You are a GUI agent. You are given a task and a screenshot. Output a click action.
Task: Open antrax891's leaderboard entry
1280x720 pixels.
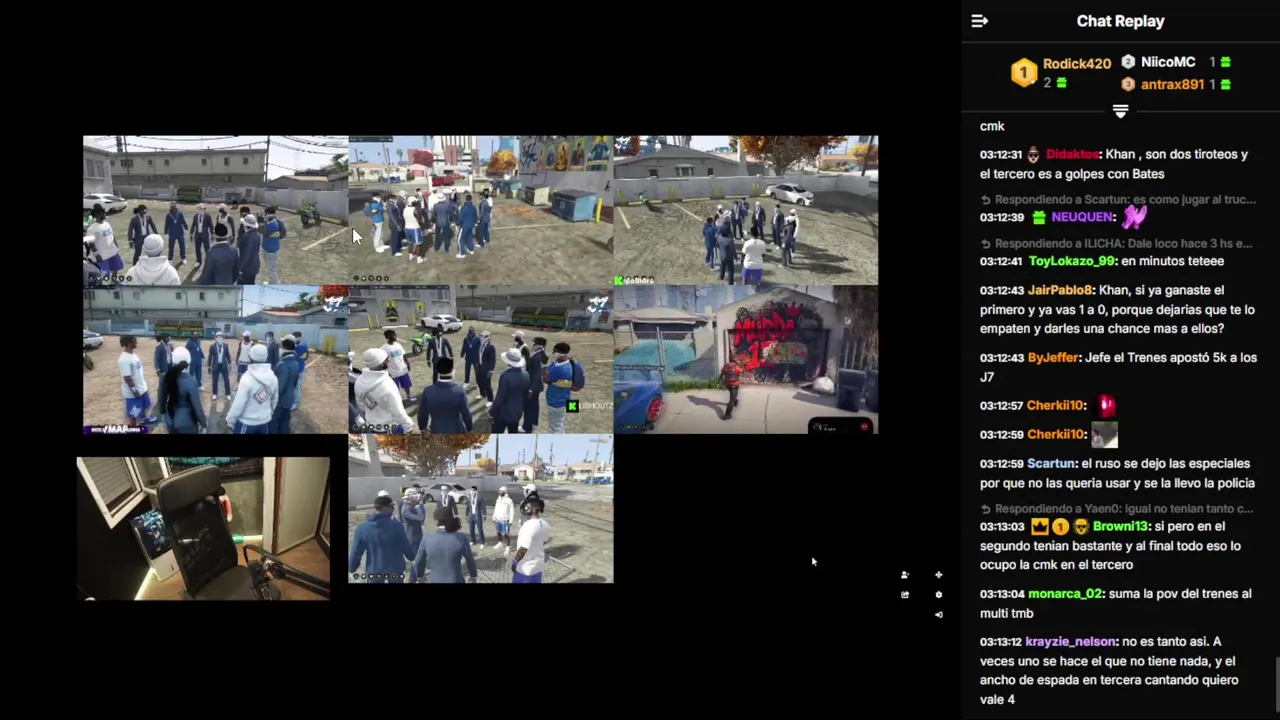click(x=1172, y=85)
